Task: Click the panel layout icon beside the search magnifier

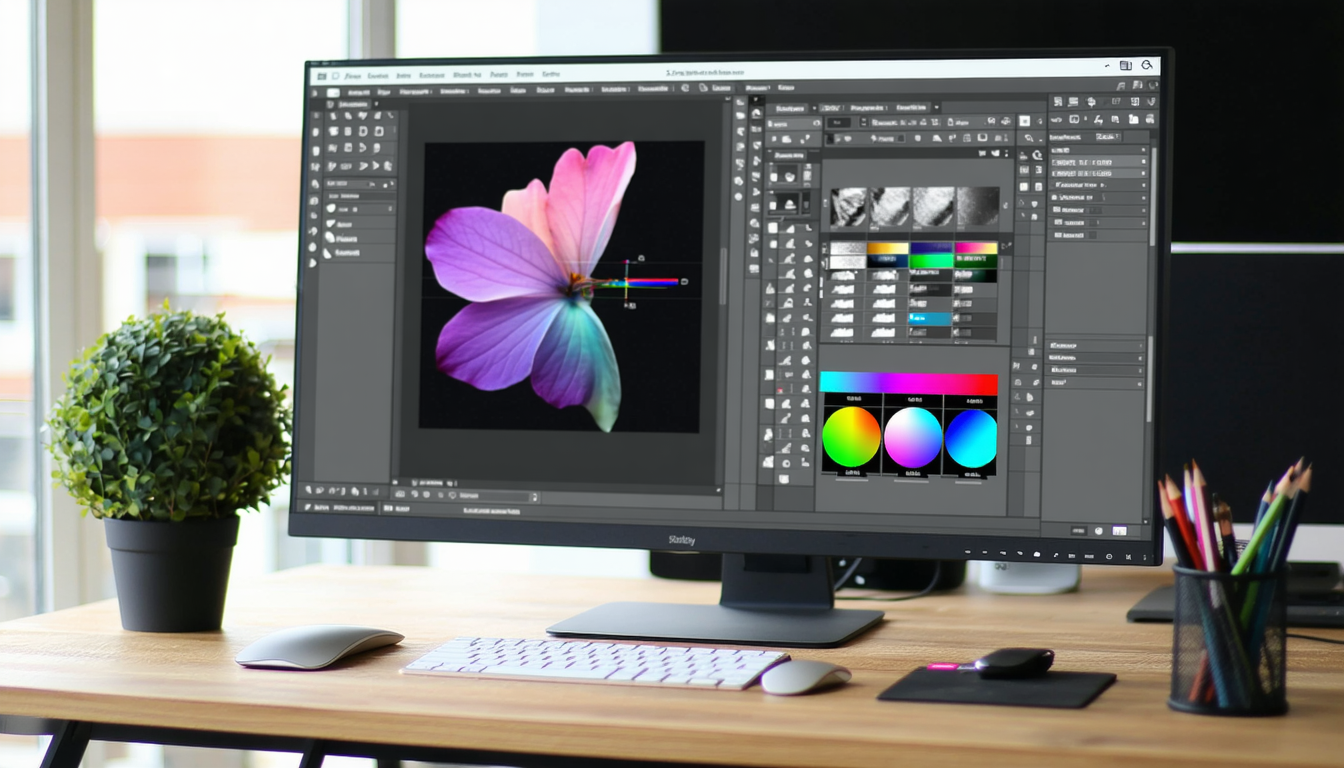Action: (x=1125, y=65)
